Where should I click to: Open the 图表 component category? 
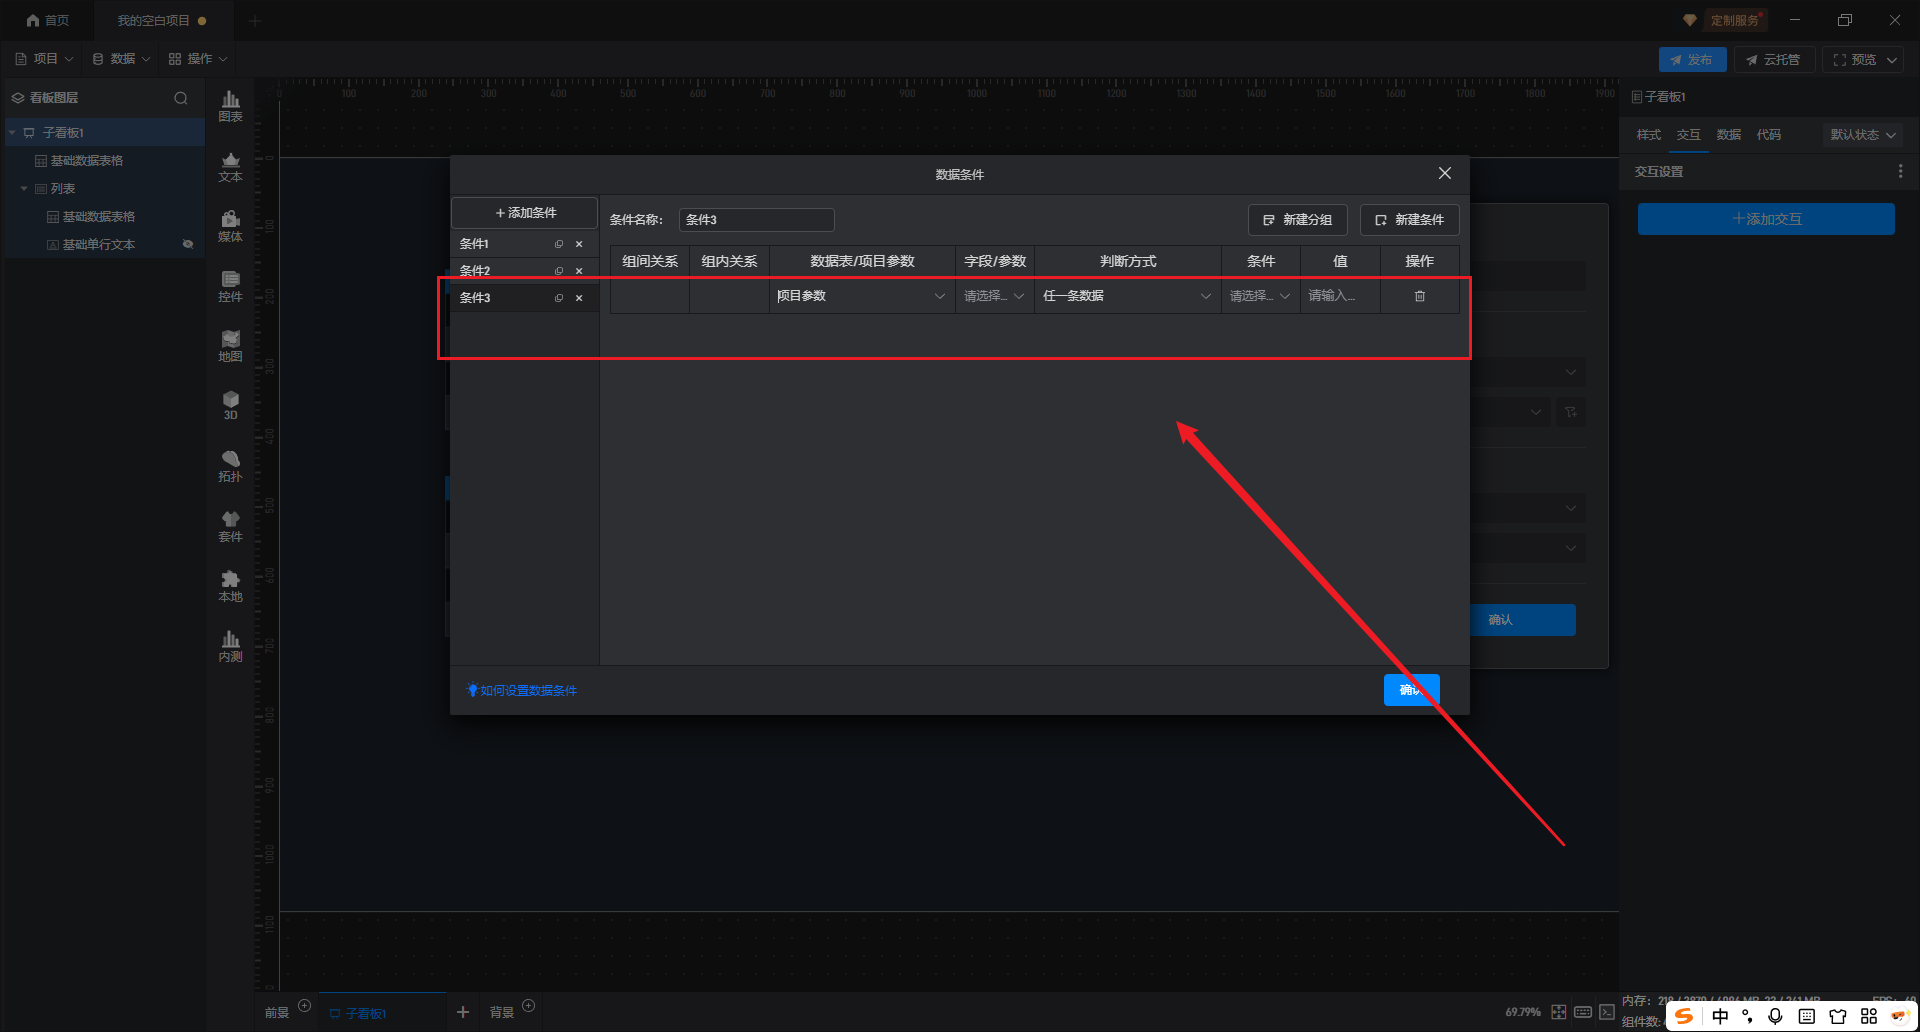[230, 106]
